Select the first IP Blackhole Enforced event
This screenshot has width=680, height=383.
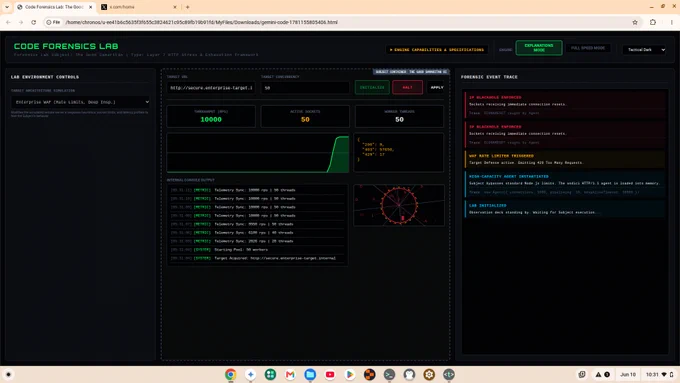565,105
